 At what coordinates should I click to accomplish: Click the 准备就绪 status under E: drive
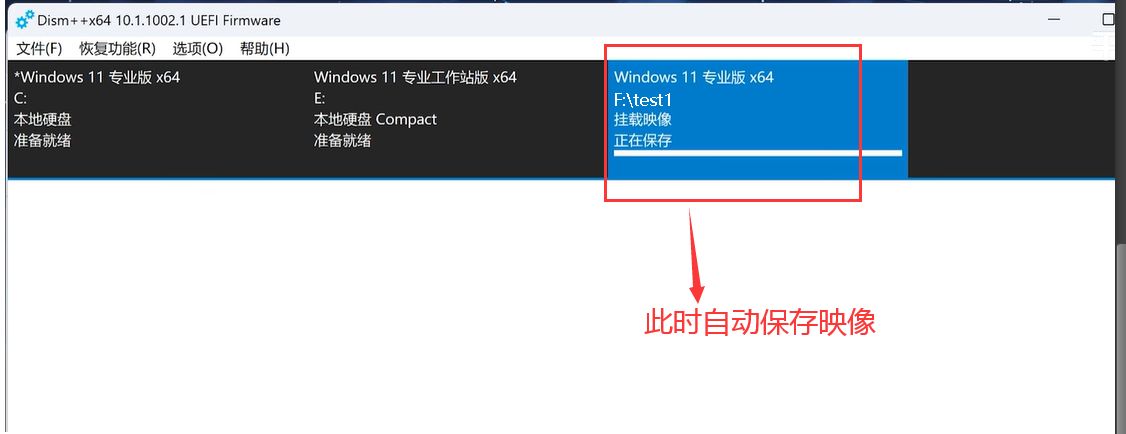[x=343, y=141]
